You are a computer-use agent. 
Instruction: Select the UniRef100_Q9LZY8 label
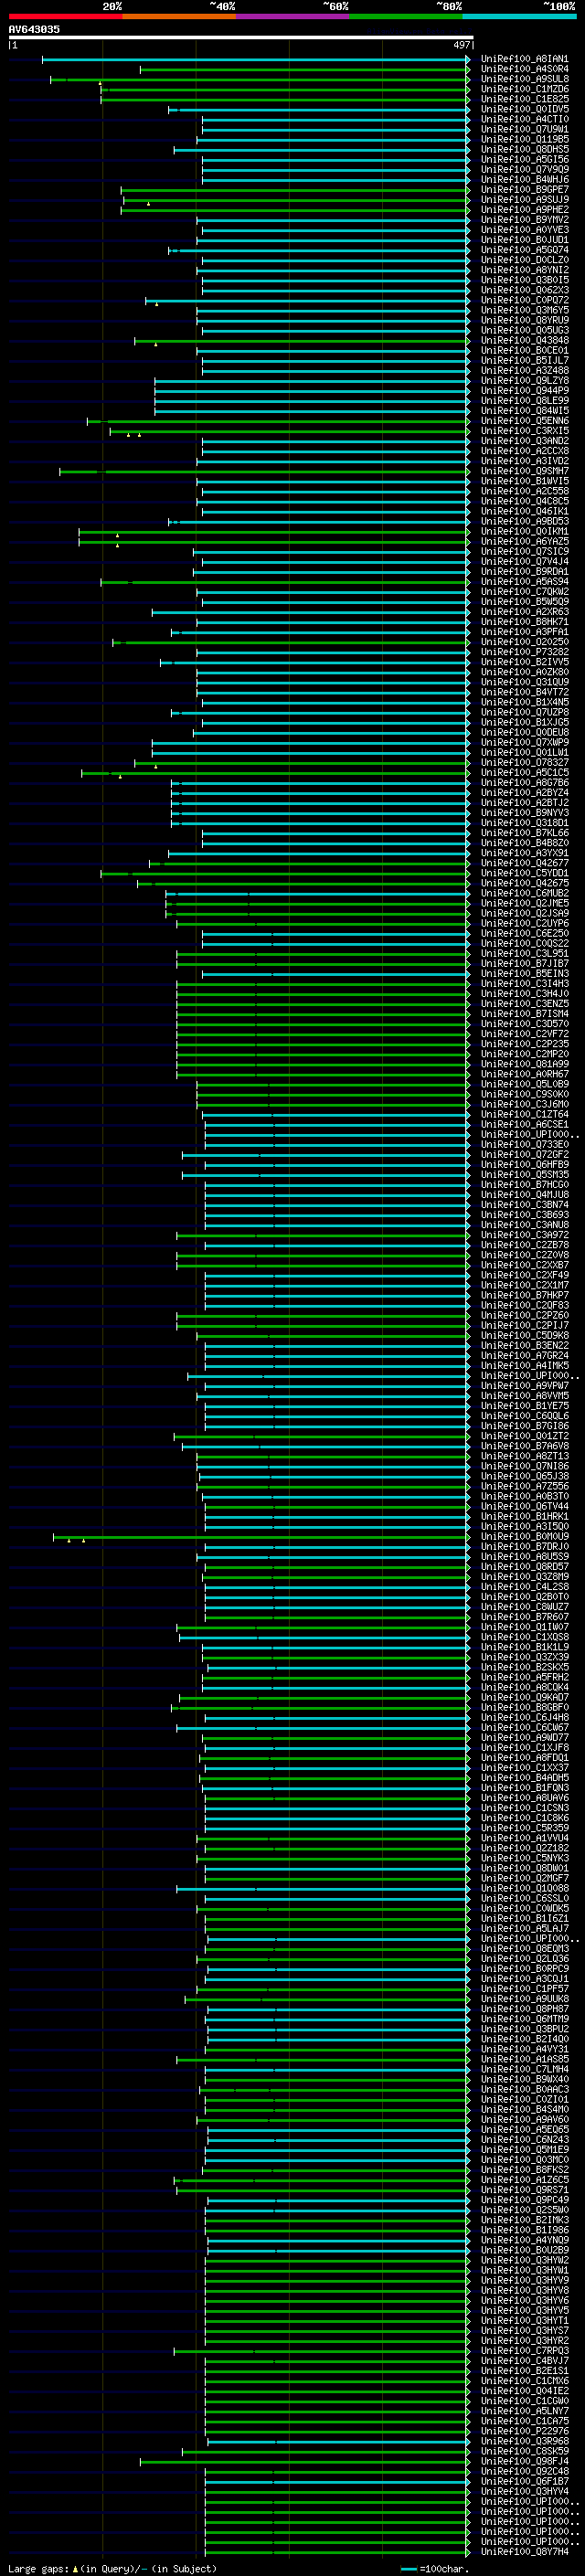coord(524,380)
